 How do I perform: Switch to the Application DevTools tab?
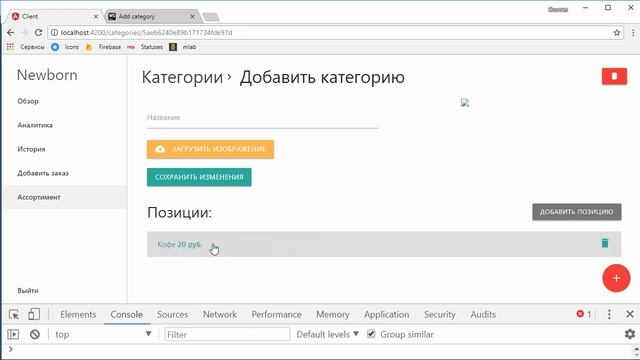(x=386, y=314)
